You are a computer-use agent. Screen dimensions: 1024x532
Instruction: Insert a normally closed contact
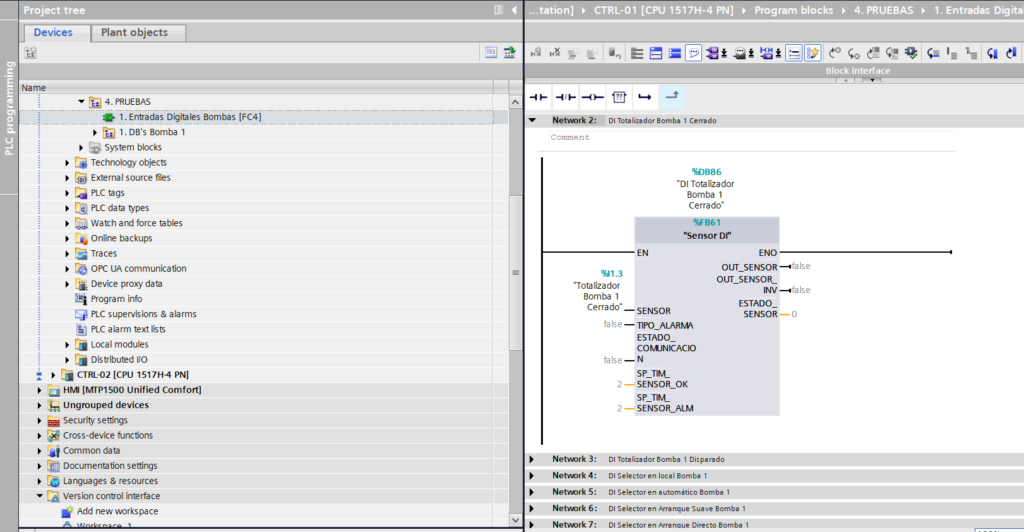click(565, 97)
